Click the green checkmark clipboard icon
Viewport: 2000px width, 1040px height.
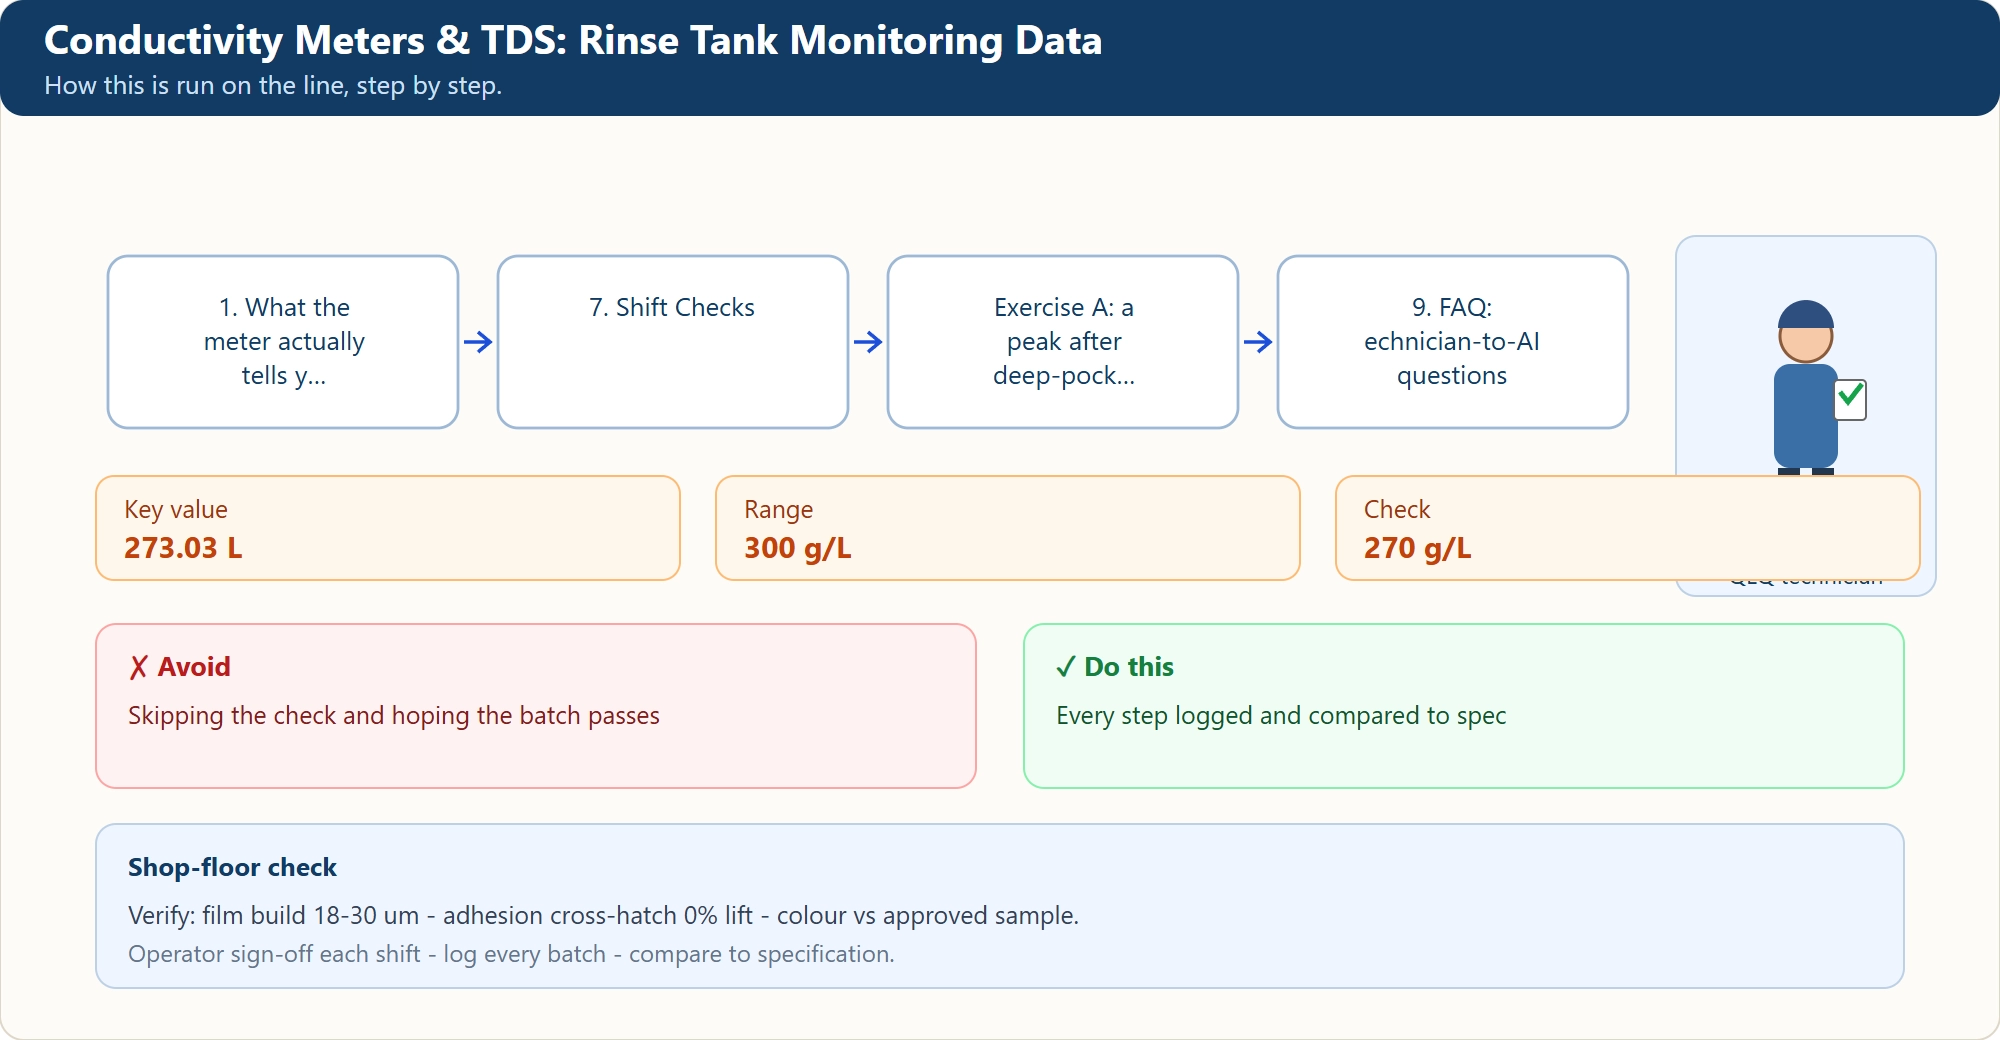[1850, 399]
